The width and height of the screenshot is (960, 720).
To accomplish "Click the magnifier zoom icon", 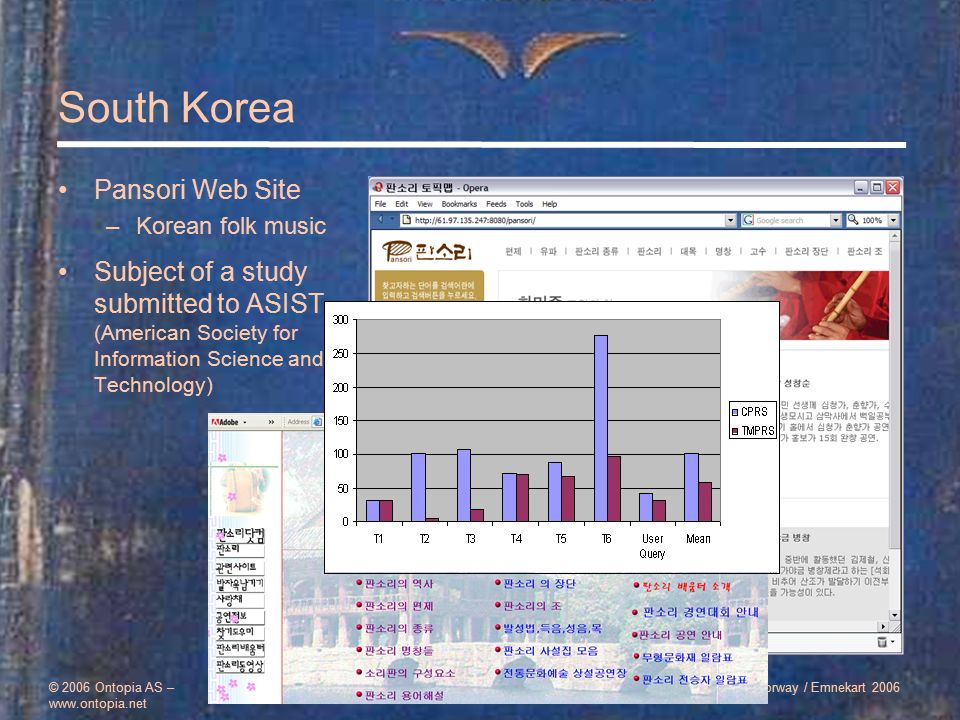I will click(853, 220).
